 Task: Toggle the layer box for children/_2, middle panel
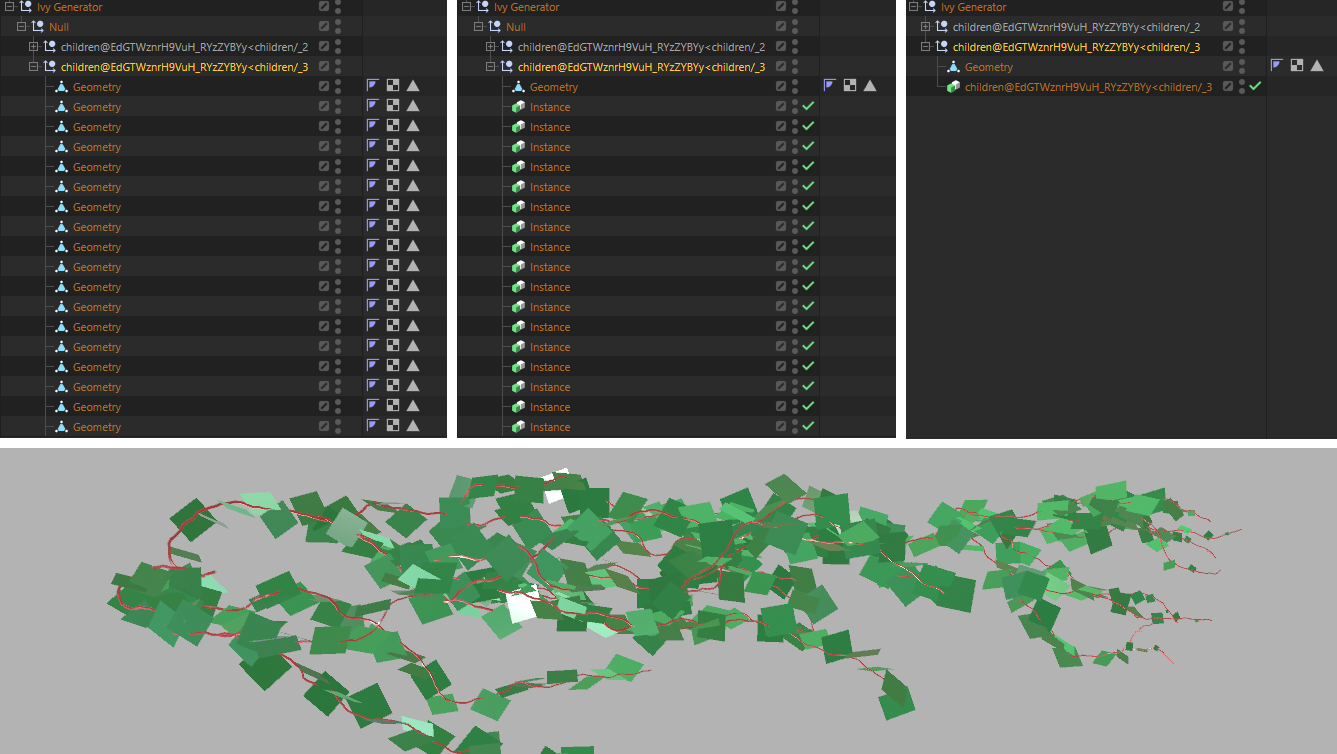click(781, 47)
